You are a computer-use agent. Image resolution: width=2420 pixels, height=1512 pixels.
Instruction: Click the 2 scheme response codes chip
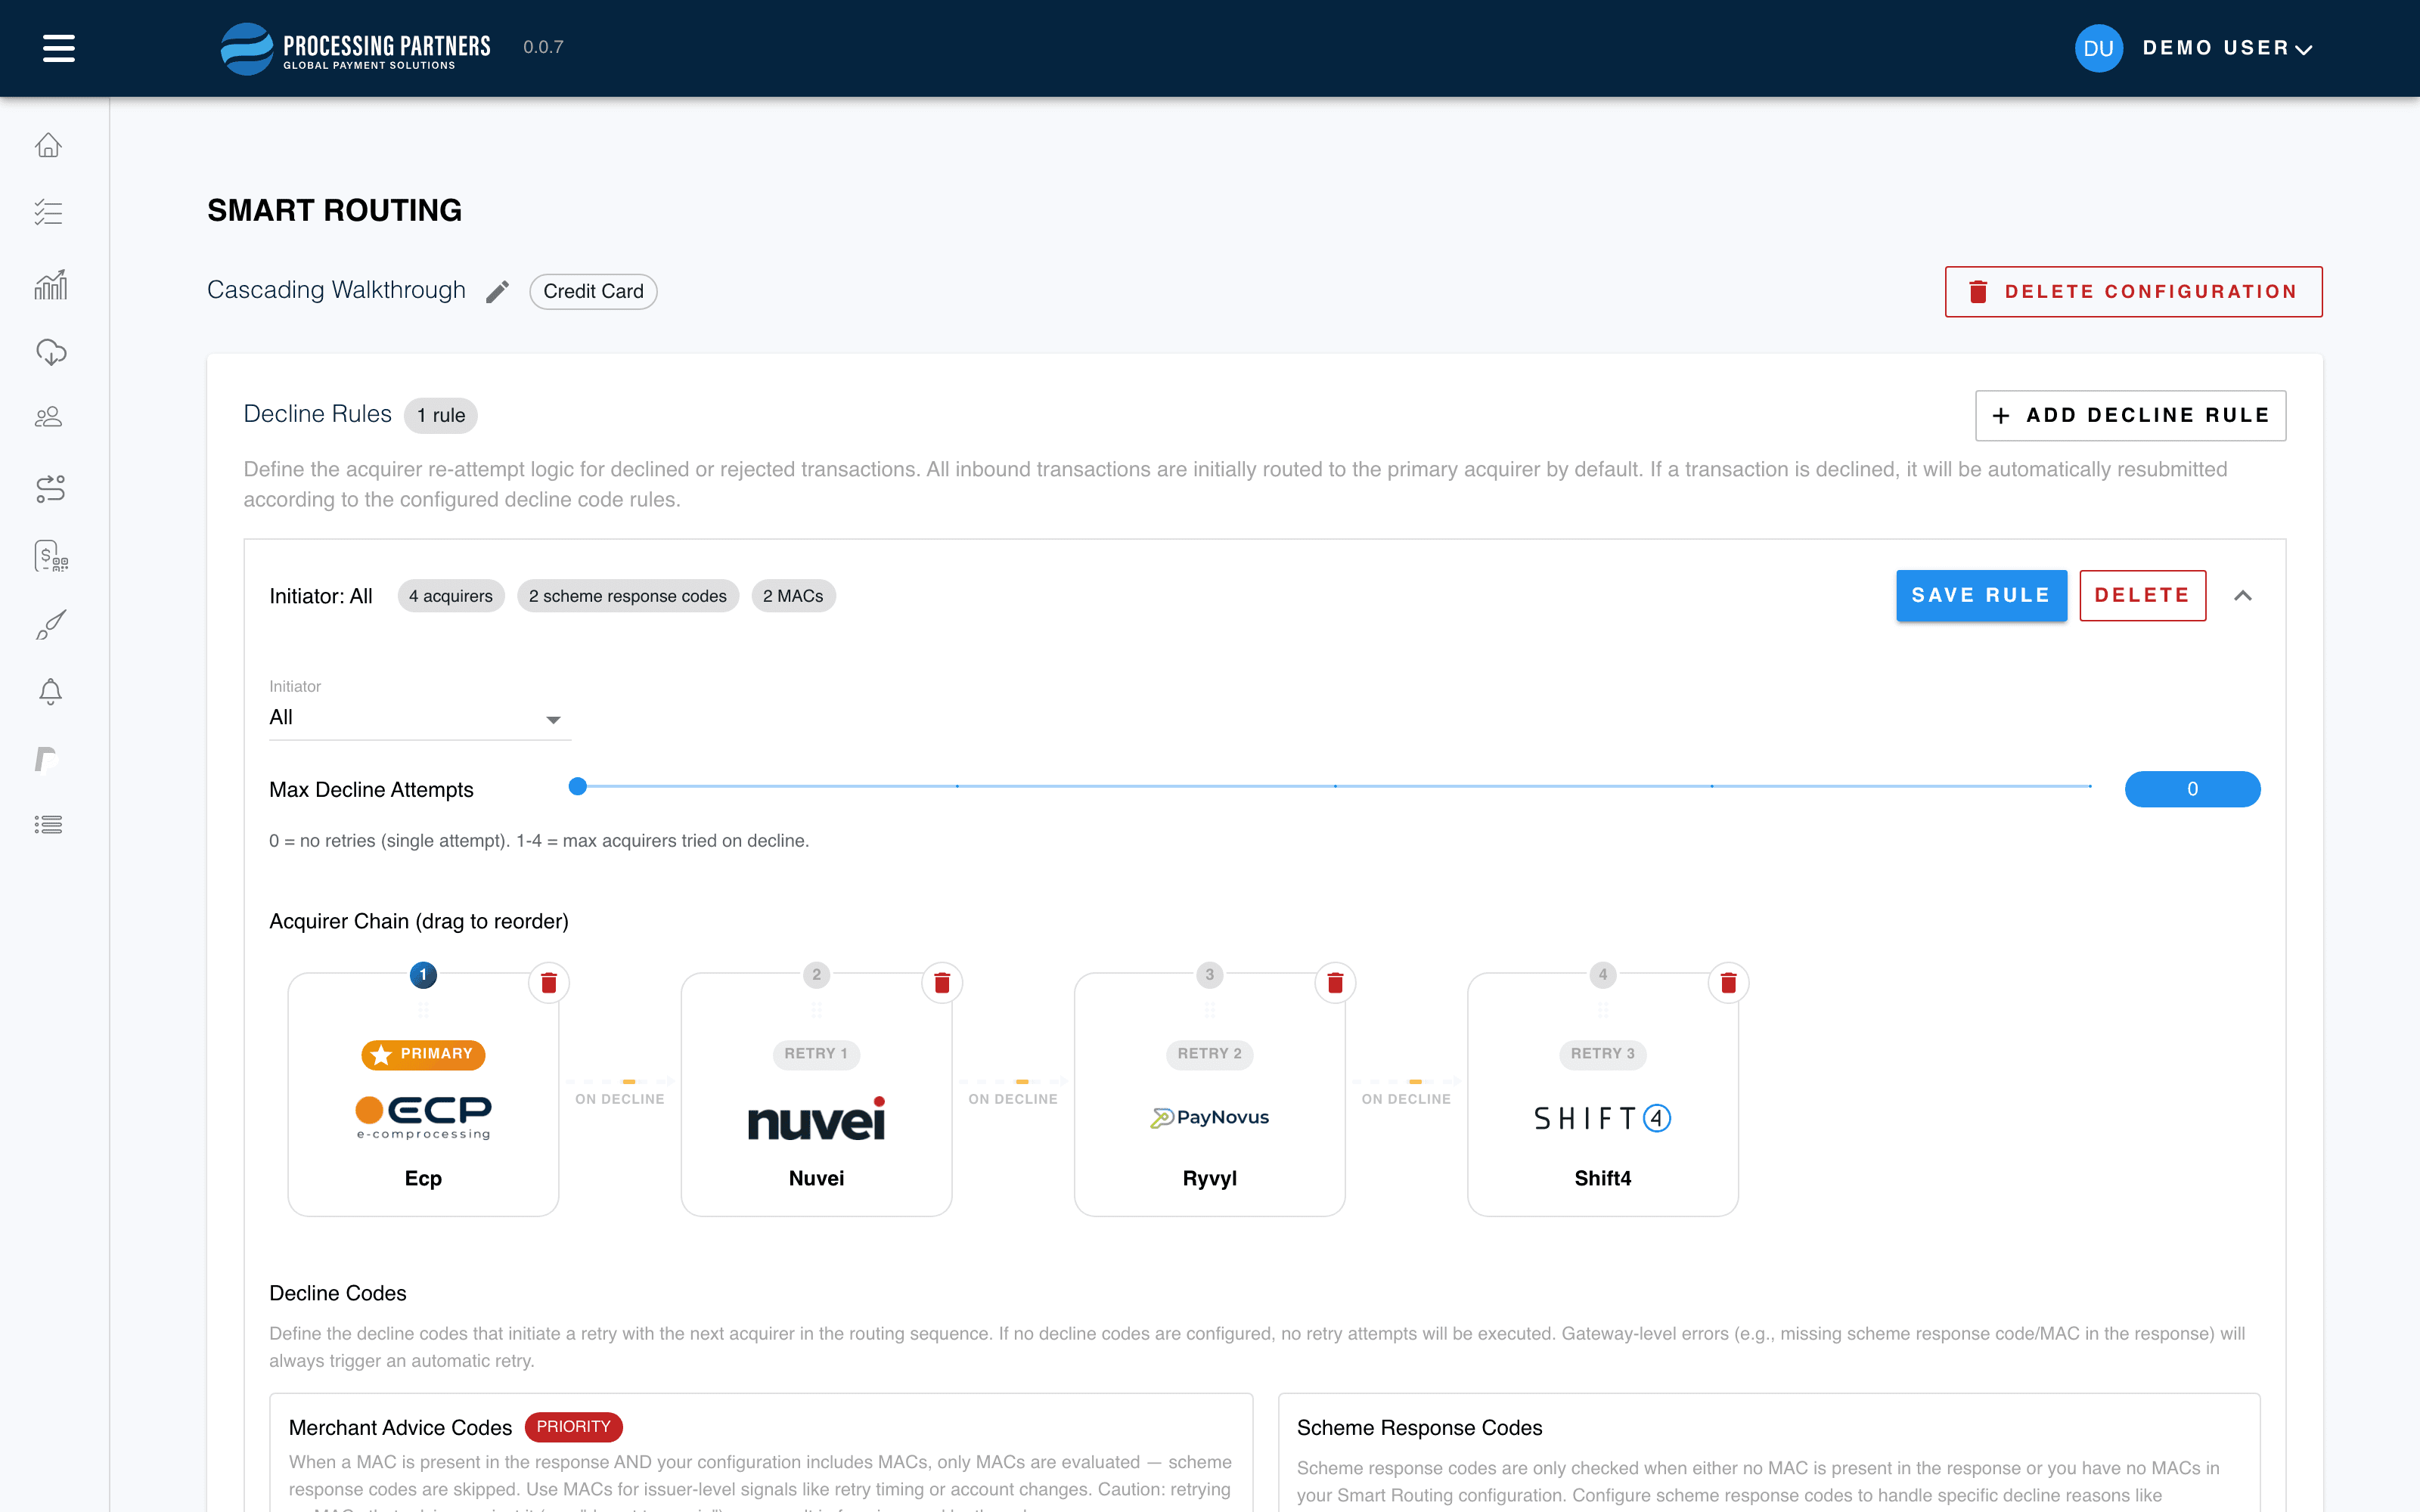(x=627, y=596)
